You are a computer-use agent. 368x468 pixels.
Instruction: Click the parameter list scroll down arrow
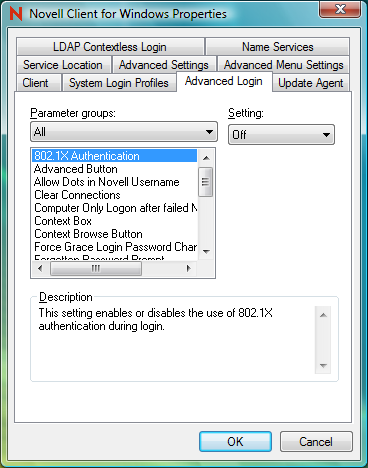206,251
